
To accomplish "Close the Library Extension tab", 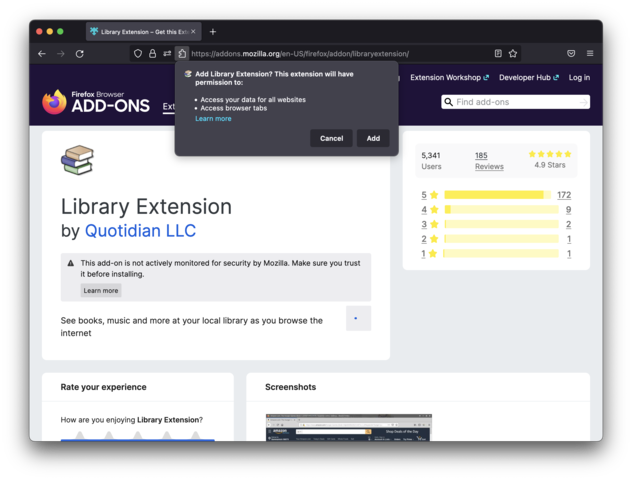I will pos(193,31).
